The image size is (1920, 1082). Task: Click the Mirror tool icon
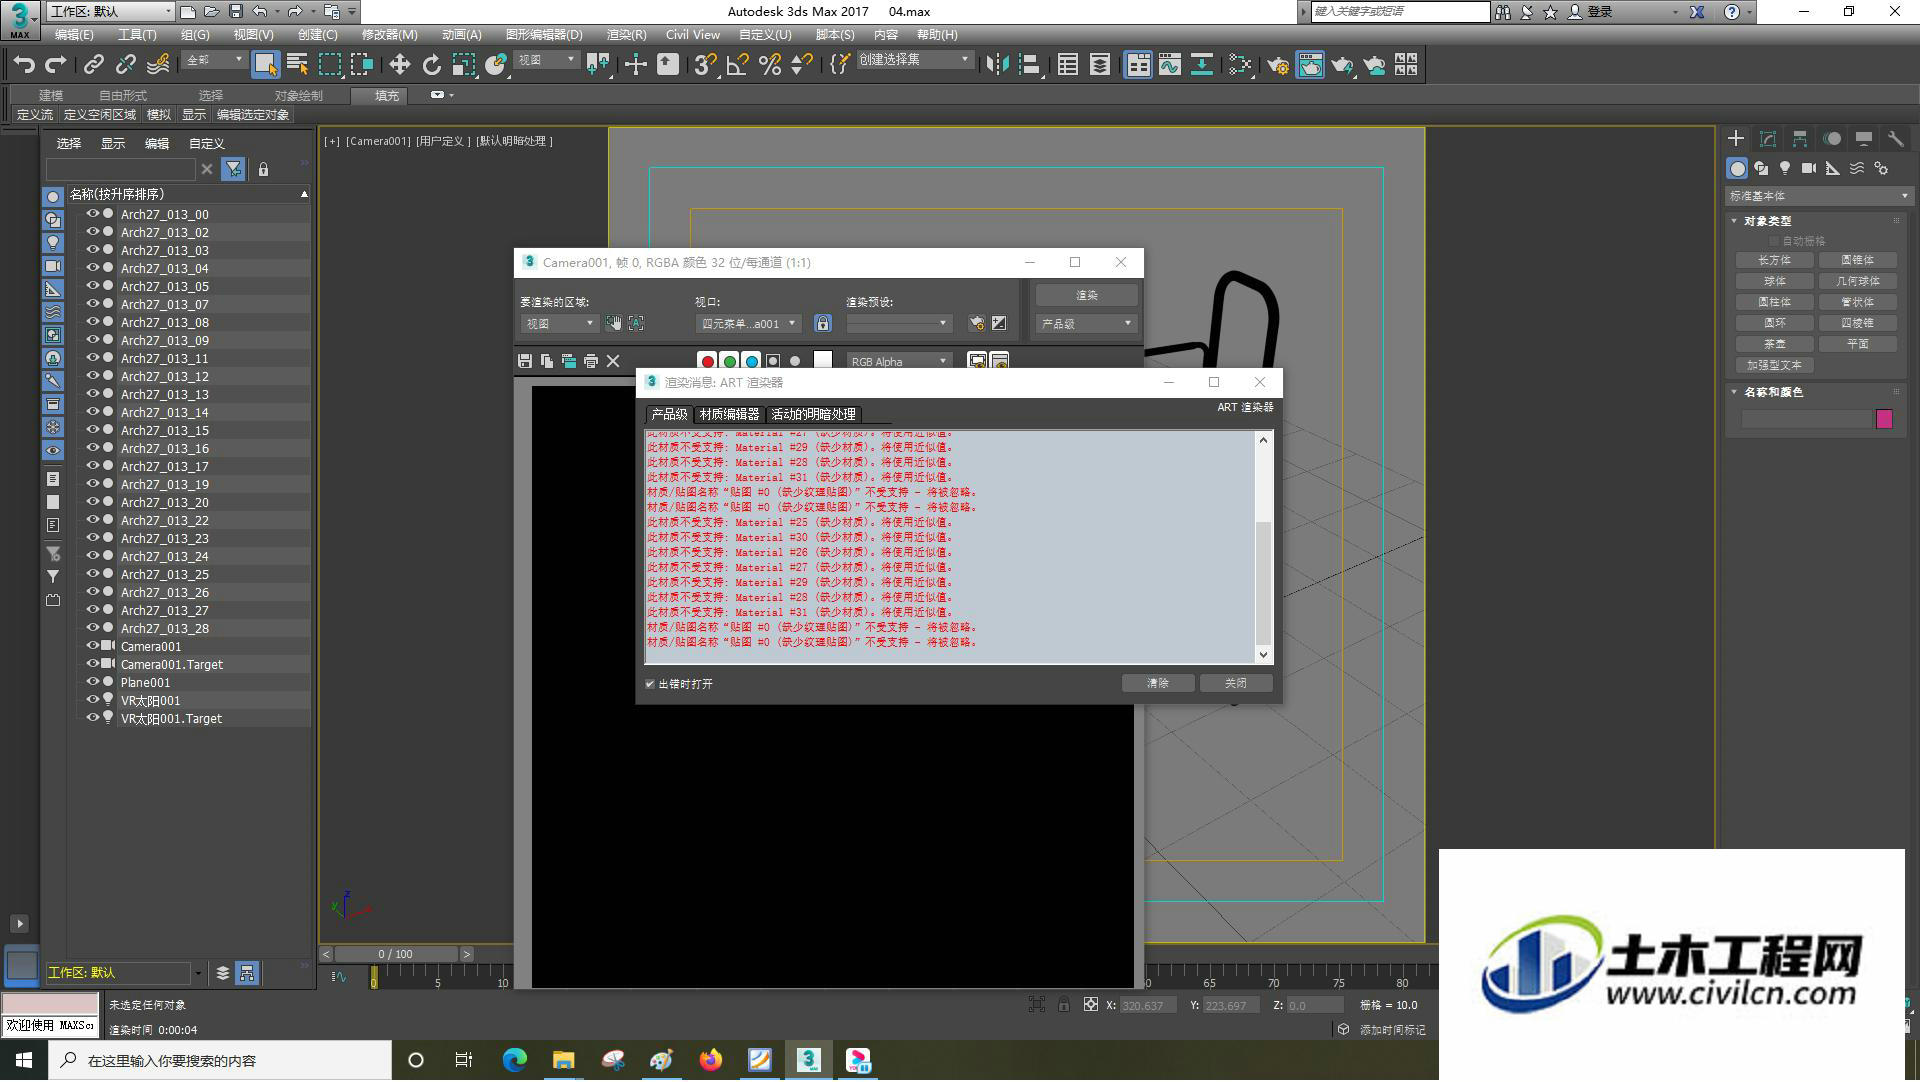(997, 65)
